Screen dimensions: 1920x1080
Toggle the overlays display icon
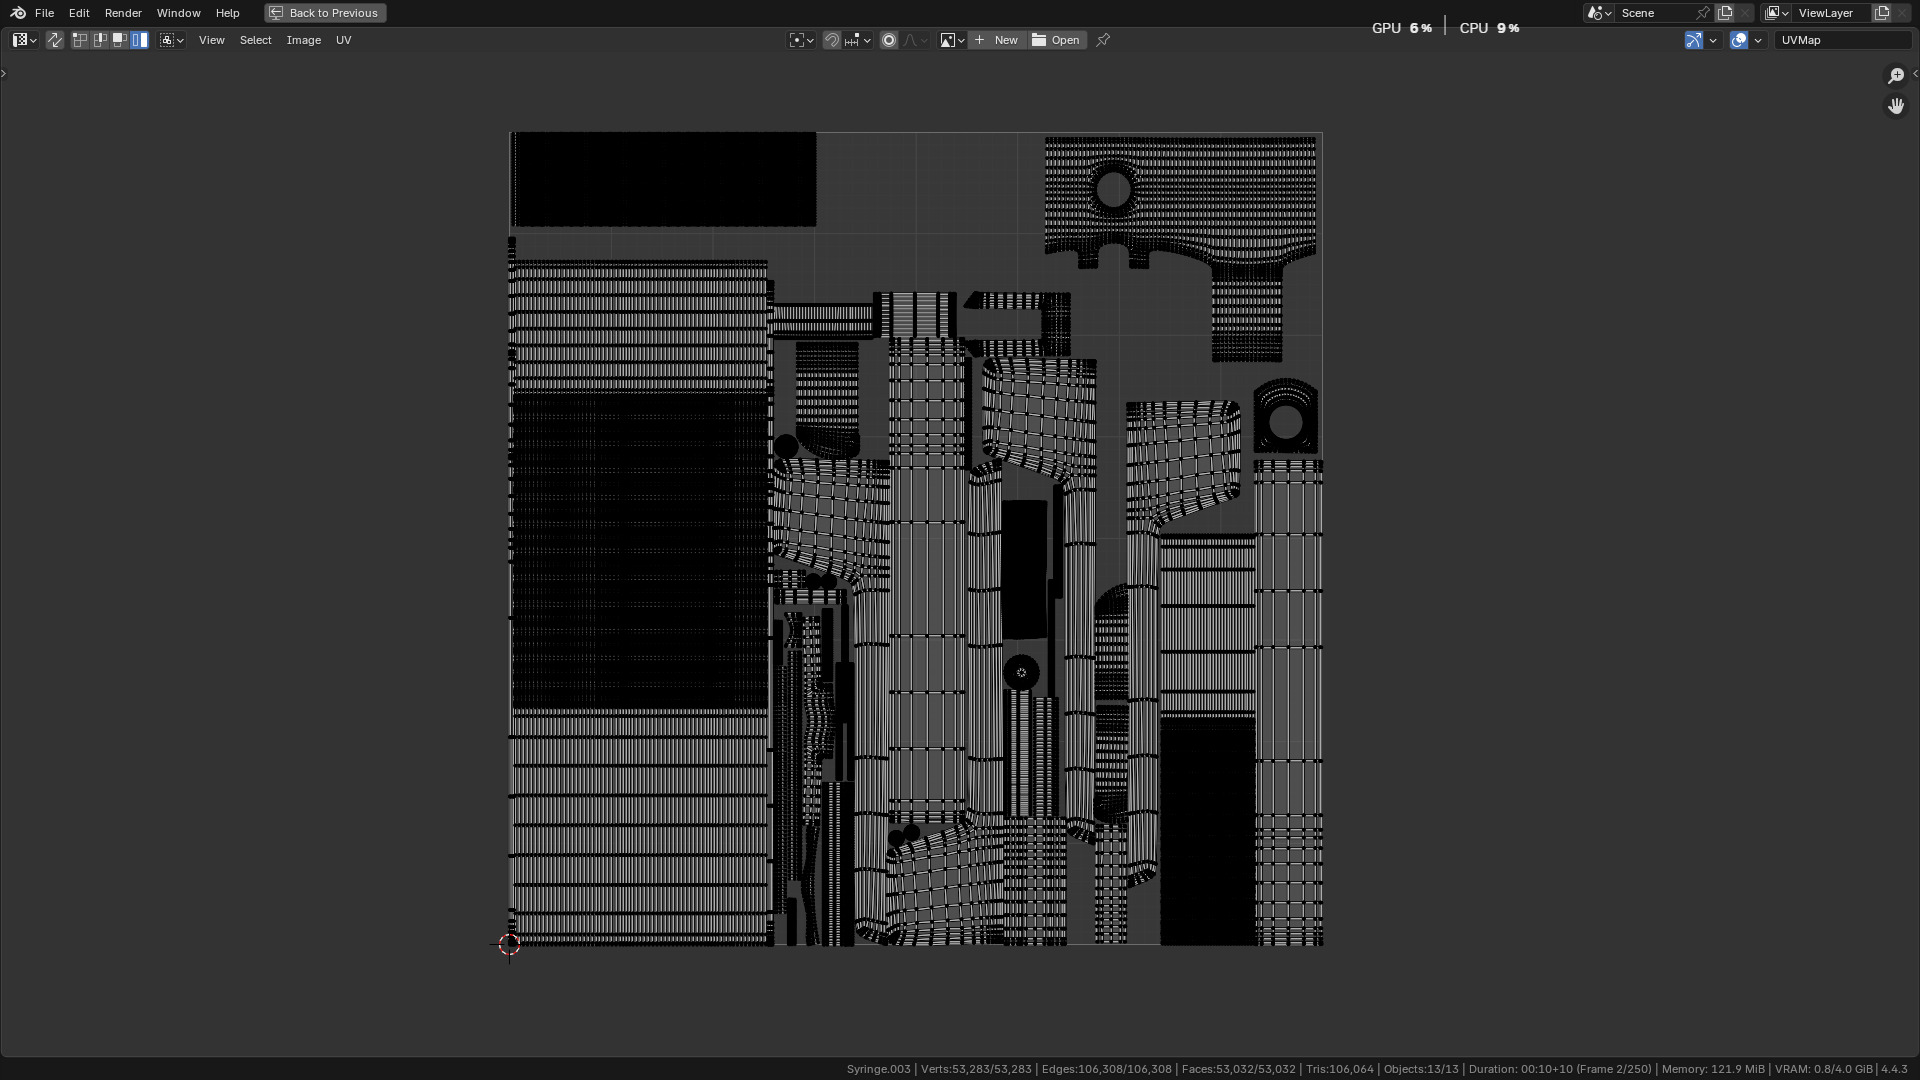coord(1739,40)
